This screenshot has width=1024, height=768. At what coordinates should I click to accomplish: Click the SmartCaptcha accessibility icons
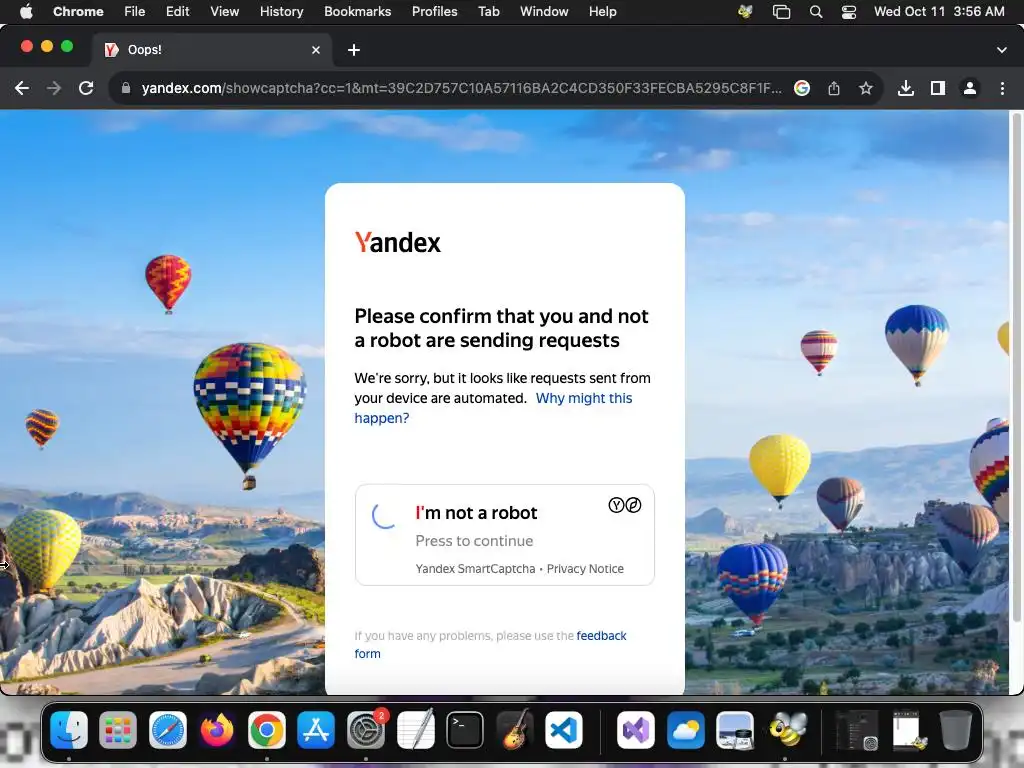pyautogui.click(x=625, y=505)
